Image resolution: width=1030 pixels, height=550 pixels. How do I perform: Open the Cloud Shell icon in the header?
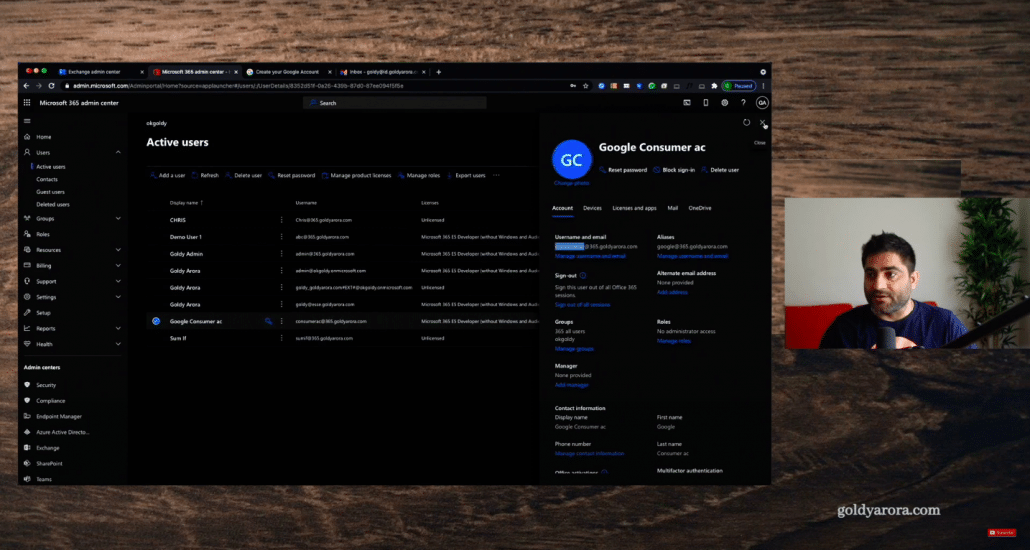pos(686,103)
